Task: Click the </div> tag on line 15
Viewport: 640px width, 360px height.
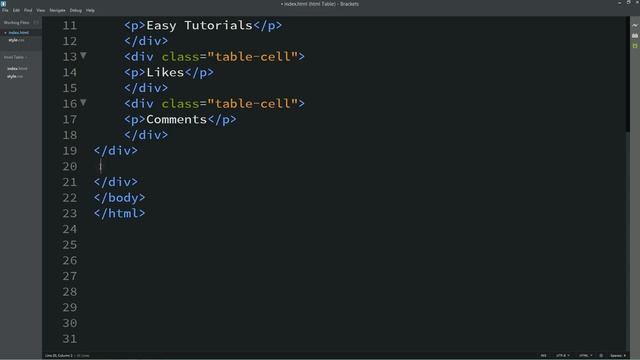Action: (x=146, y=88)
